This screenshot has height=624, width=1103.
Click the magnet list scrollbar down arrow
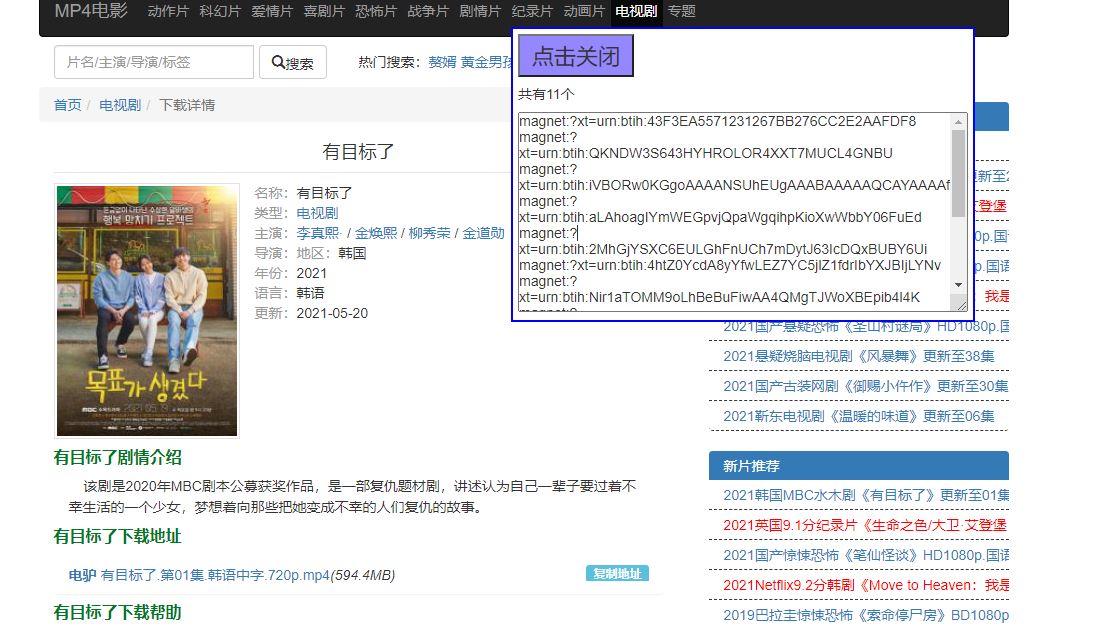coord(959,285)
